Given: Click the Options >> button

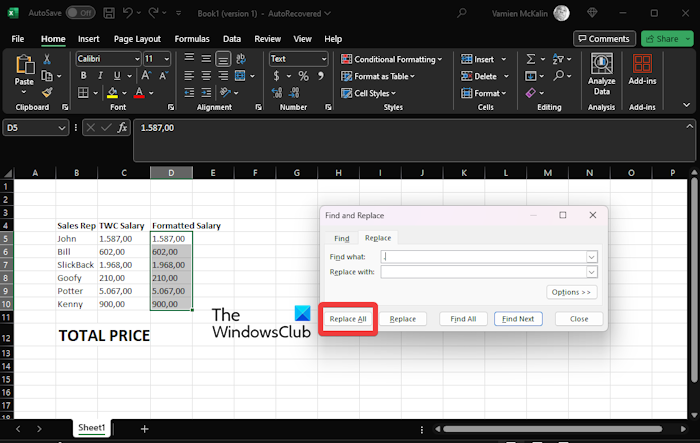Looking at the screenshot, I should pyautogui.click(x=572, y=292).
